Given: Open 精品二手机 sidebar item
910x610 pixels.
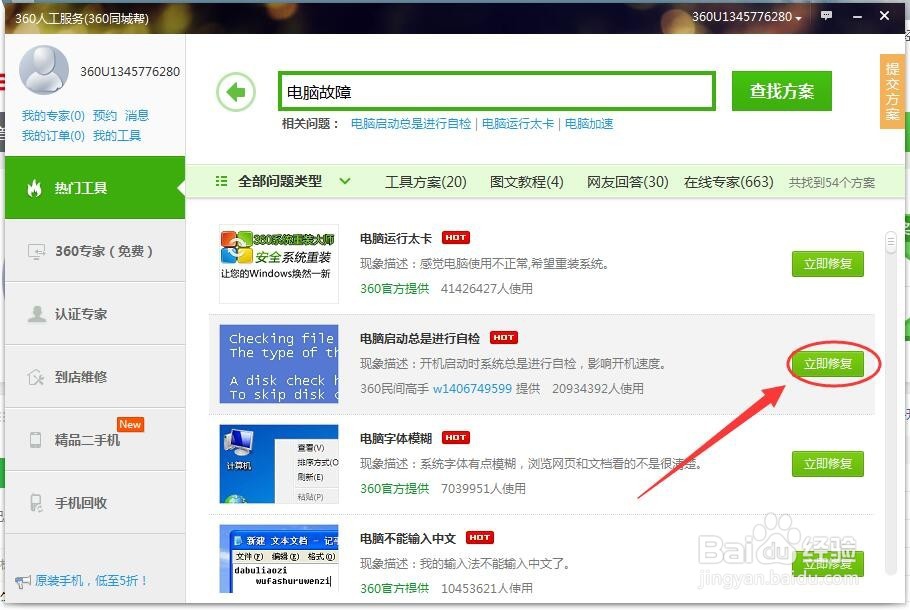Looking at the screenshot, I should [95, 439].
